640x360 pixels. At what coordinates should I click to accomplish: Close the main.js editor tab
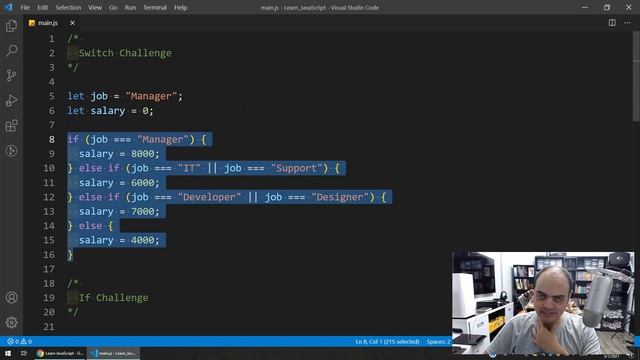[72, 23]
